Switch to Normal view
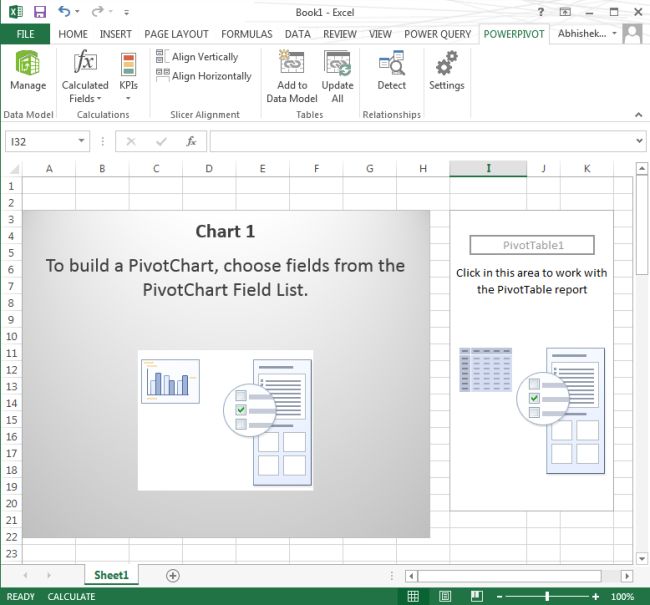 [413, 596]
